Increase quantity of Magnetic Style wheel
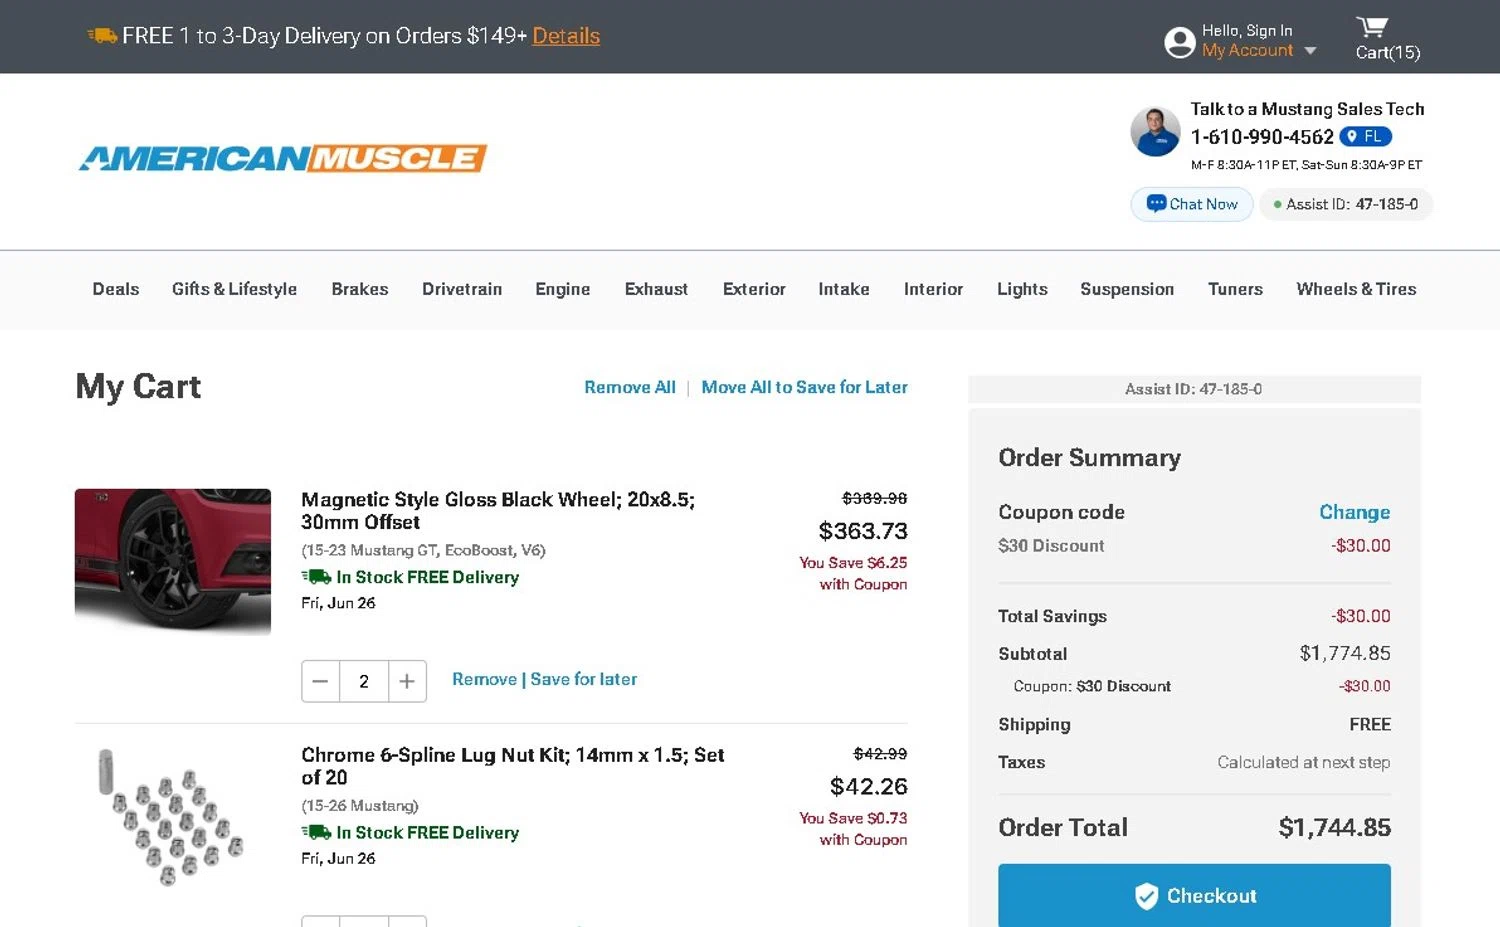 407,681
